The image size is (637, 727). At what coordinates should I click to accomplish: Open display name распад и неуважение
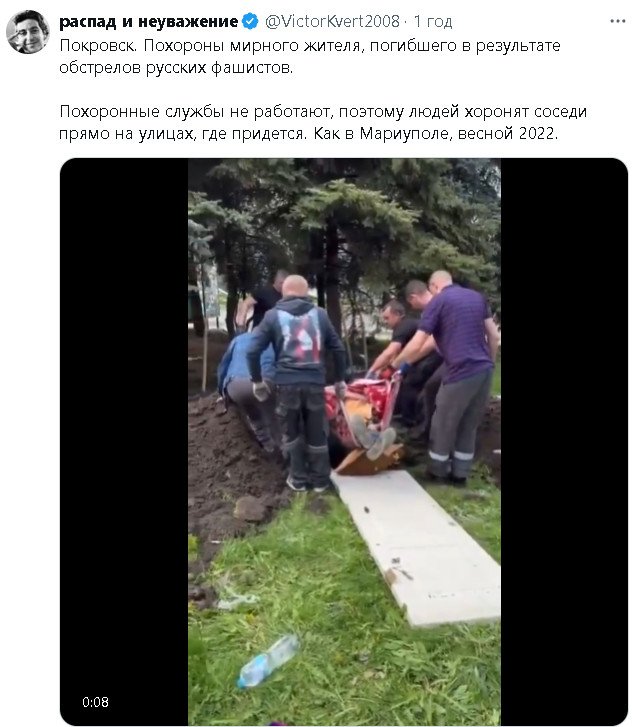click(149, 21)
